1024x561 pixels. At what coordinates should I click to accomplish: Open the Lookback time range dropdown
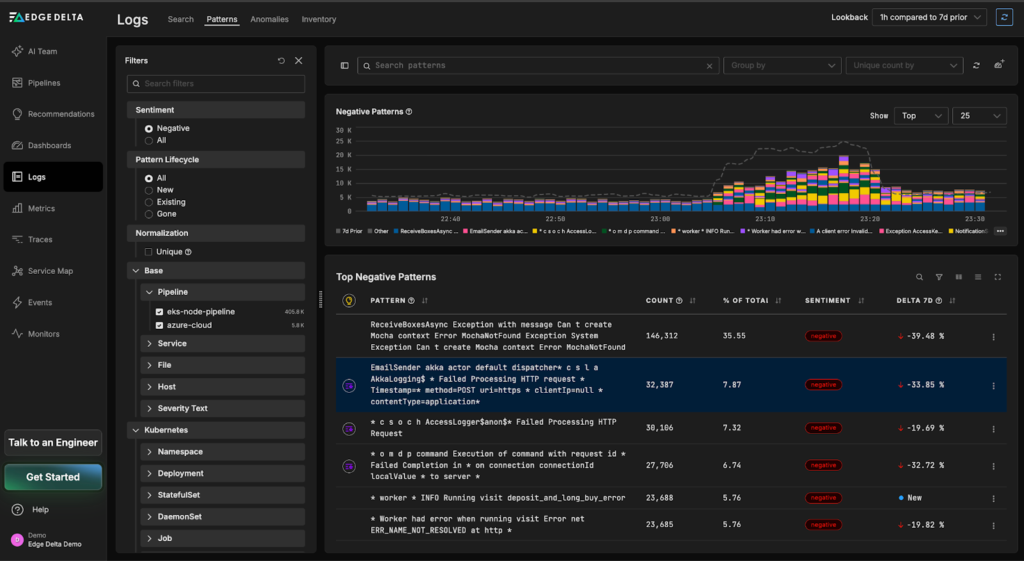[x=929, y=18]
